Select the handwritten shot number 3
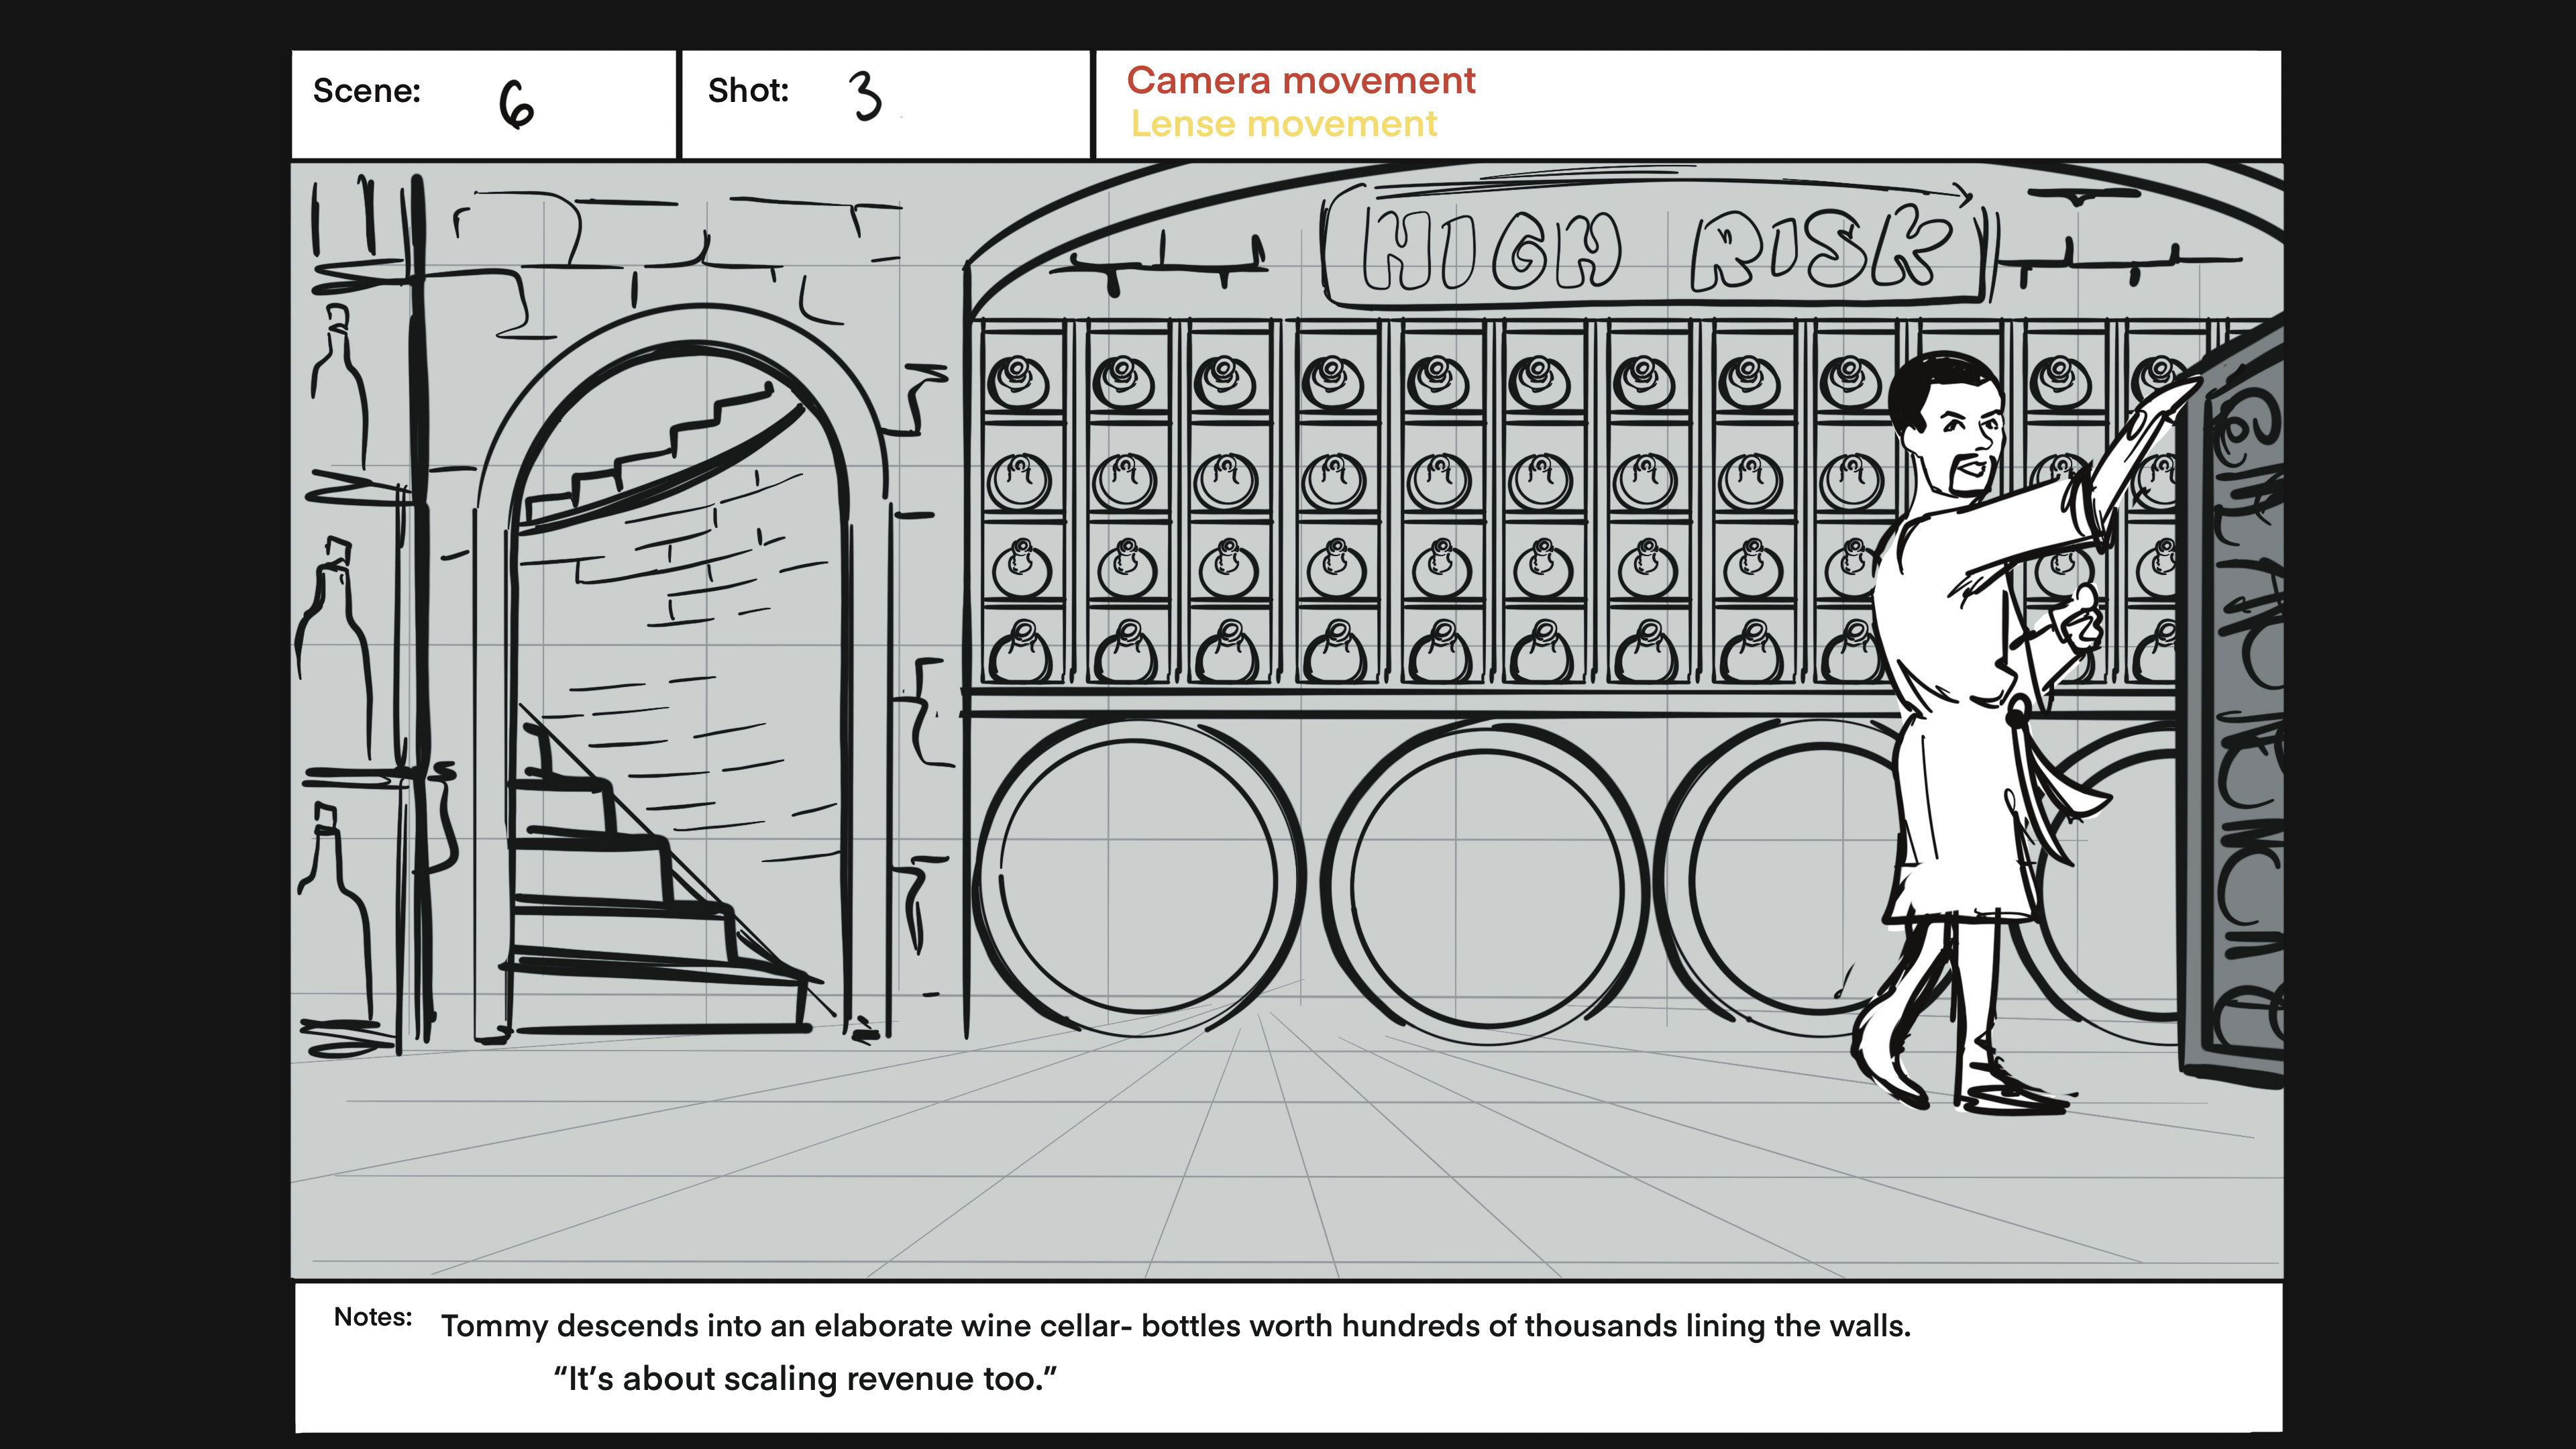Screen dimensions: 2576x1449 click(866, 97)
